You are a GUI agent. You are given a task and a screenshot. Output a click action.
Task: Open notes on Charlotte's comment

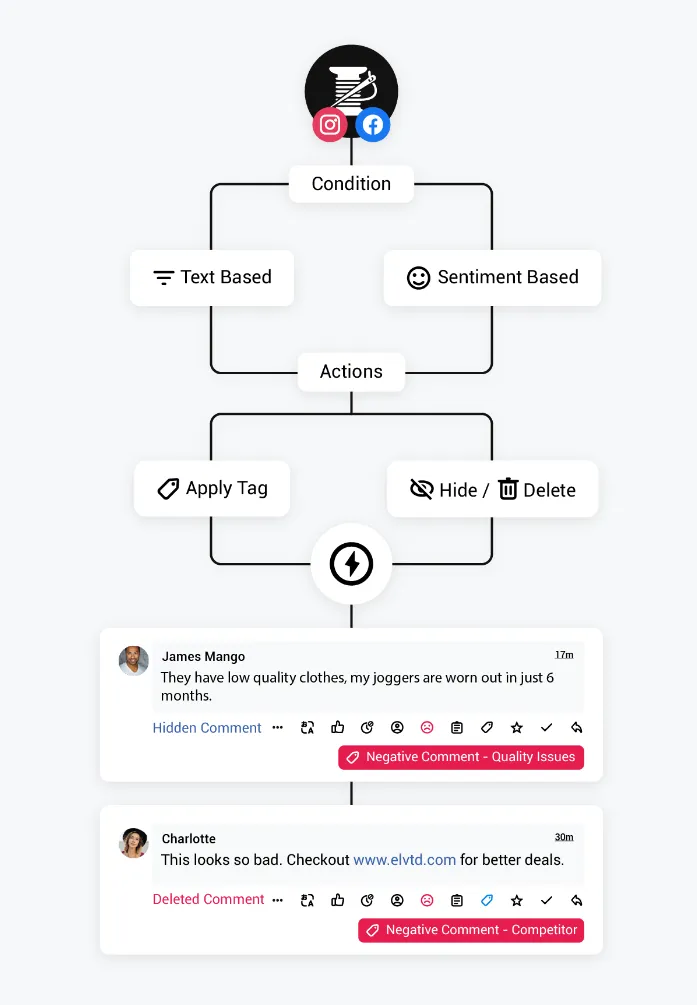click(x=457, y=900)
